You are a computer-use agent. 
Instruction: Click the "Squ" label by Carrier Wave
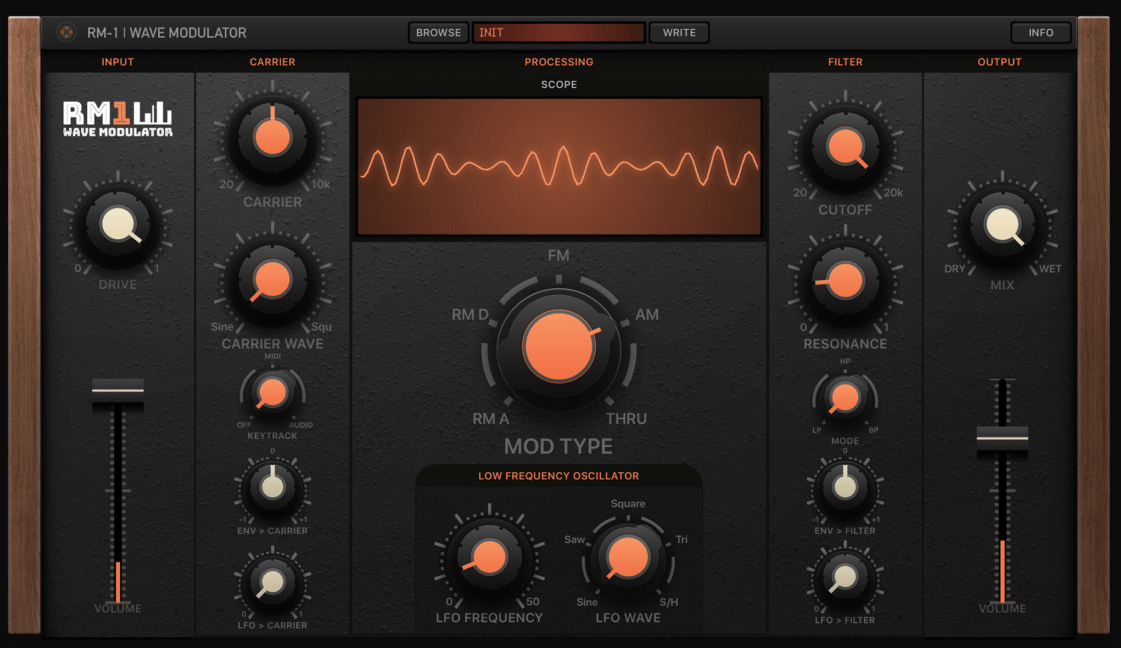(x=321, y=327)
